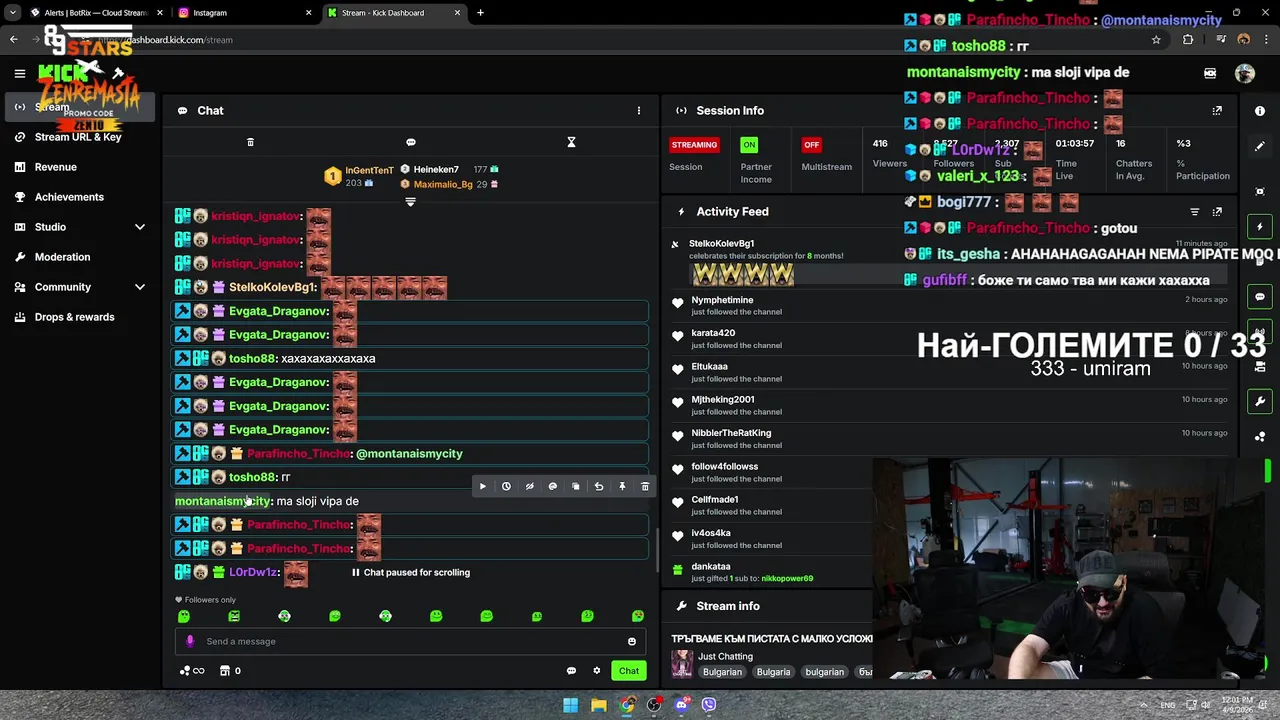This screenshot has width=1280, height=720.
Task: Open the hamburger menu in the dashboard header
Action: [19, 73]
